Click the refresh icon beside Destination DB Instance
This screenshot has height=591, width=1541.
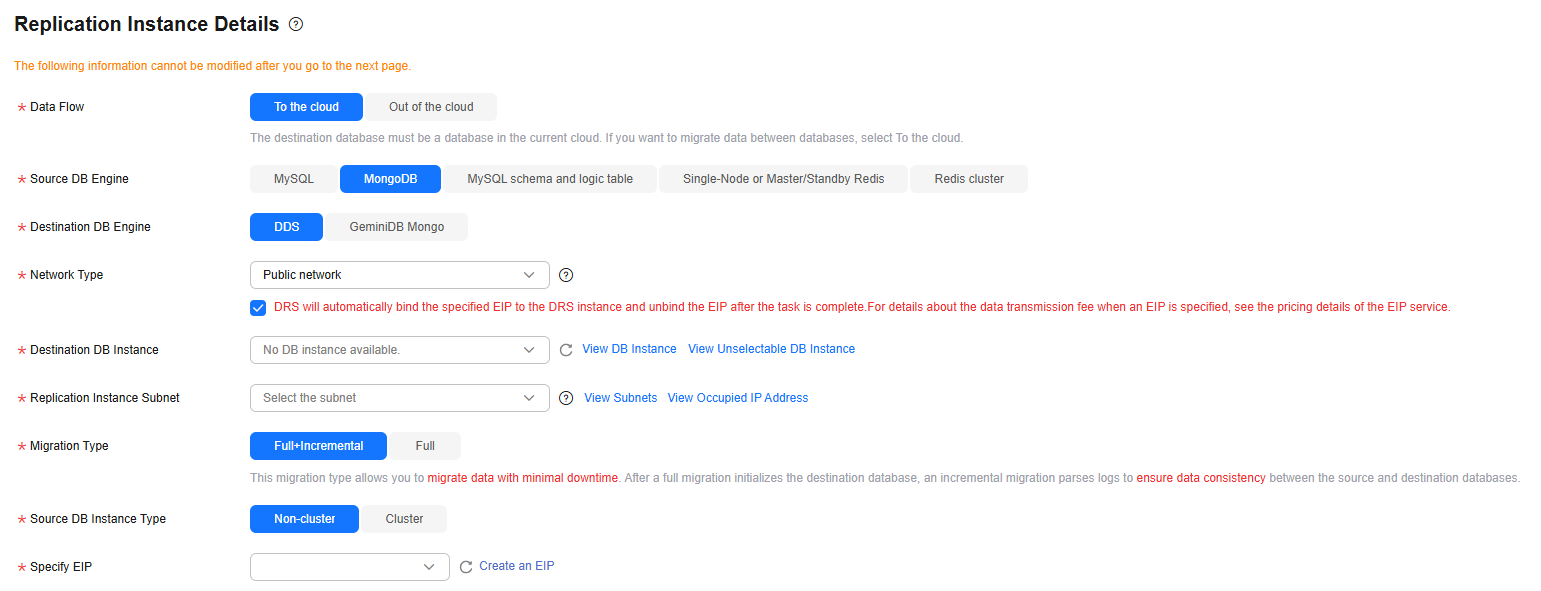coord(566,350)
